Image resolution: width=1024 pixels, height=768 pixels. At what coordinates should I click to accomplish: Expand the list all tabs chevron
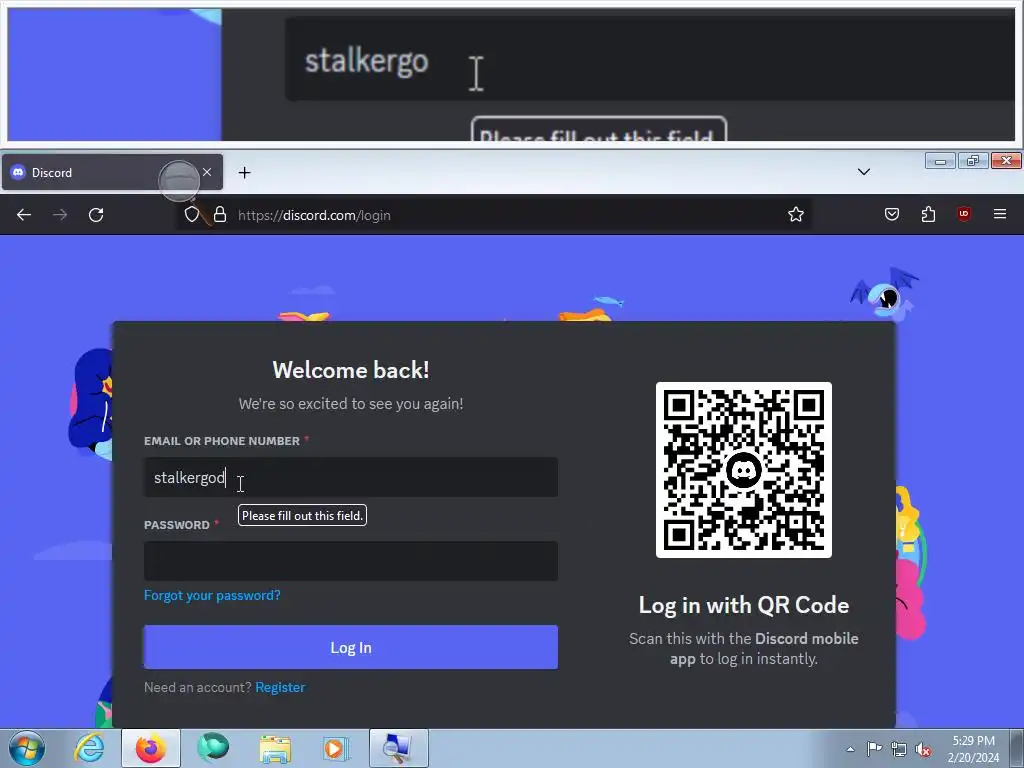tap(864, 172)
